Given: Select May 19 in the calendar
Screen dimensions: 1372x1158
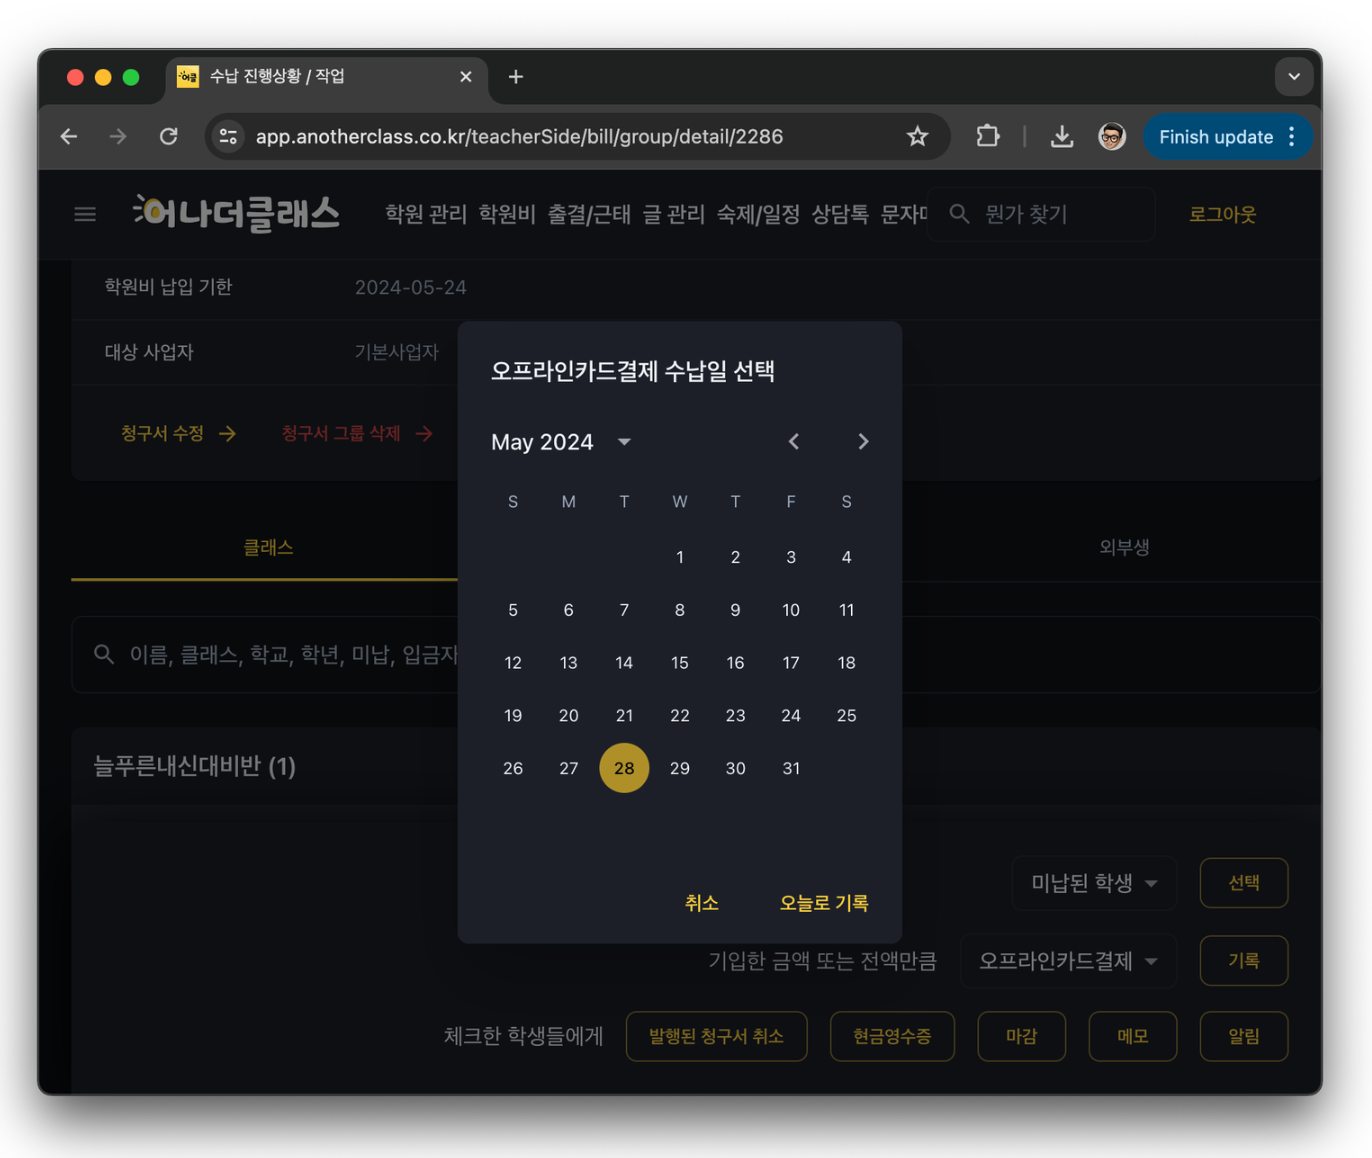Looking at the screenshot, I should pyautogui.click(x=513, y=716).
